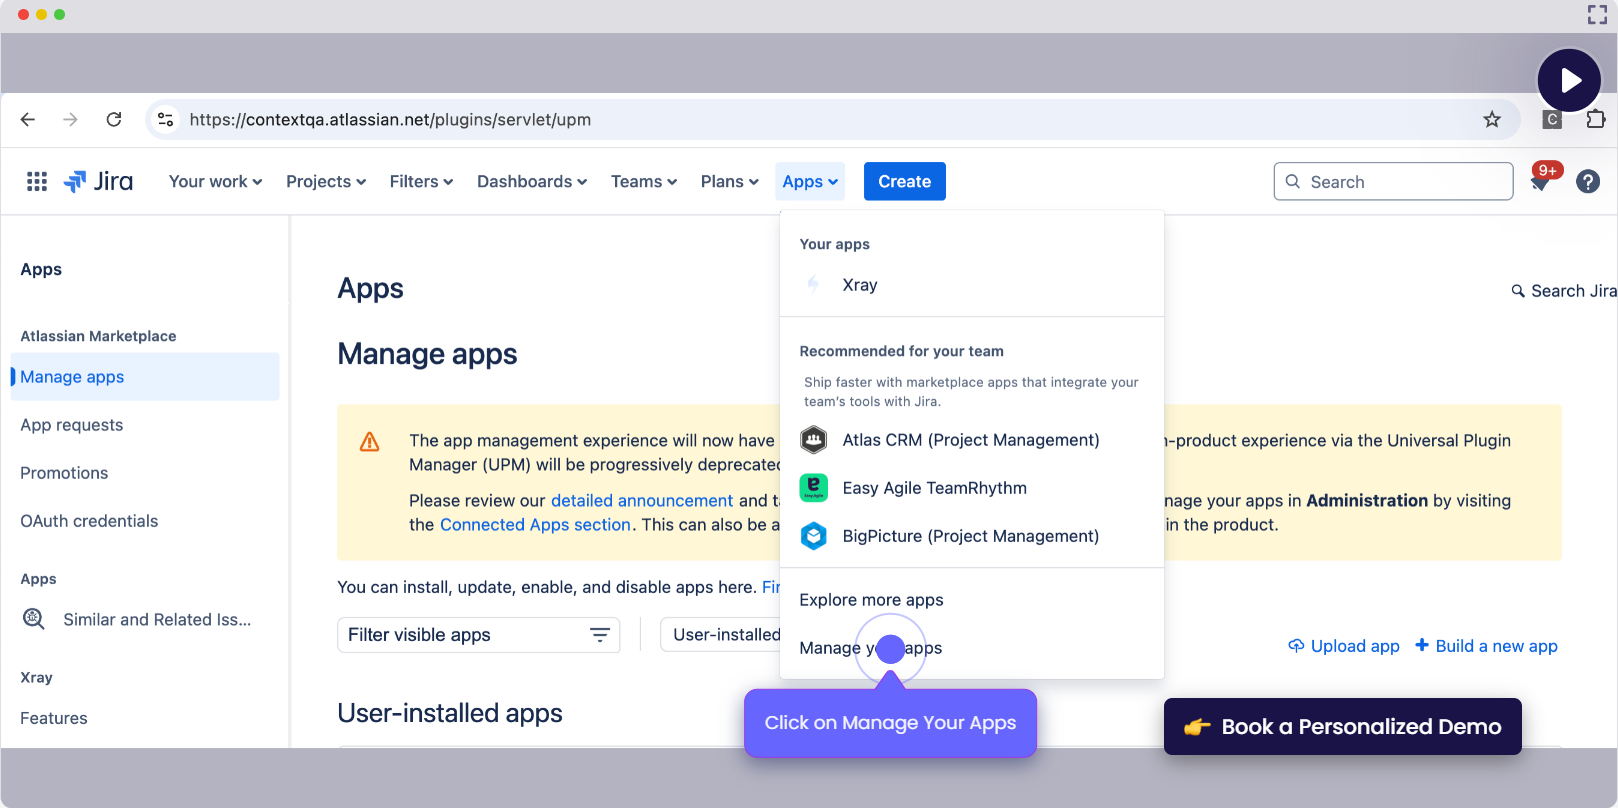Select Easy Agile TeamRhythm recommendation

tap(934, 488)
